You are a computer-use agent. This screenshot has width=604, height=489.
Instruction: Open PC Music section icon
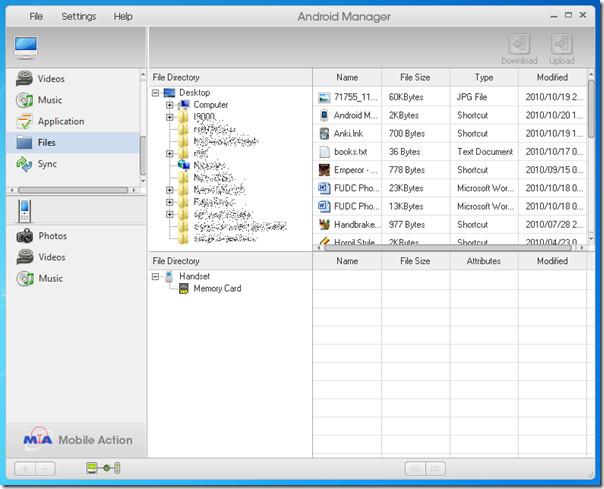(x=24, y=100)
